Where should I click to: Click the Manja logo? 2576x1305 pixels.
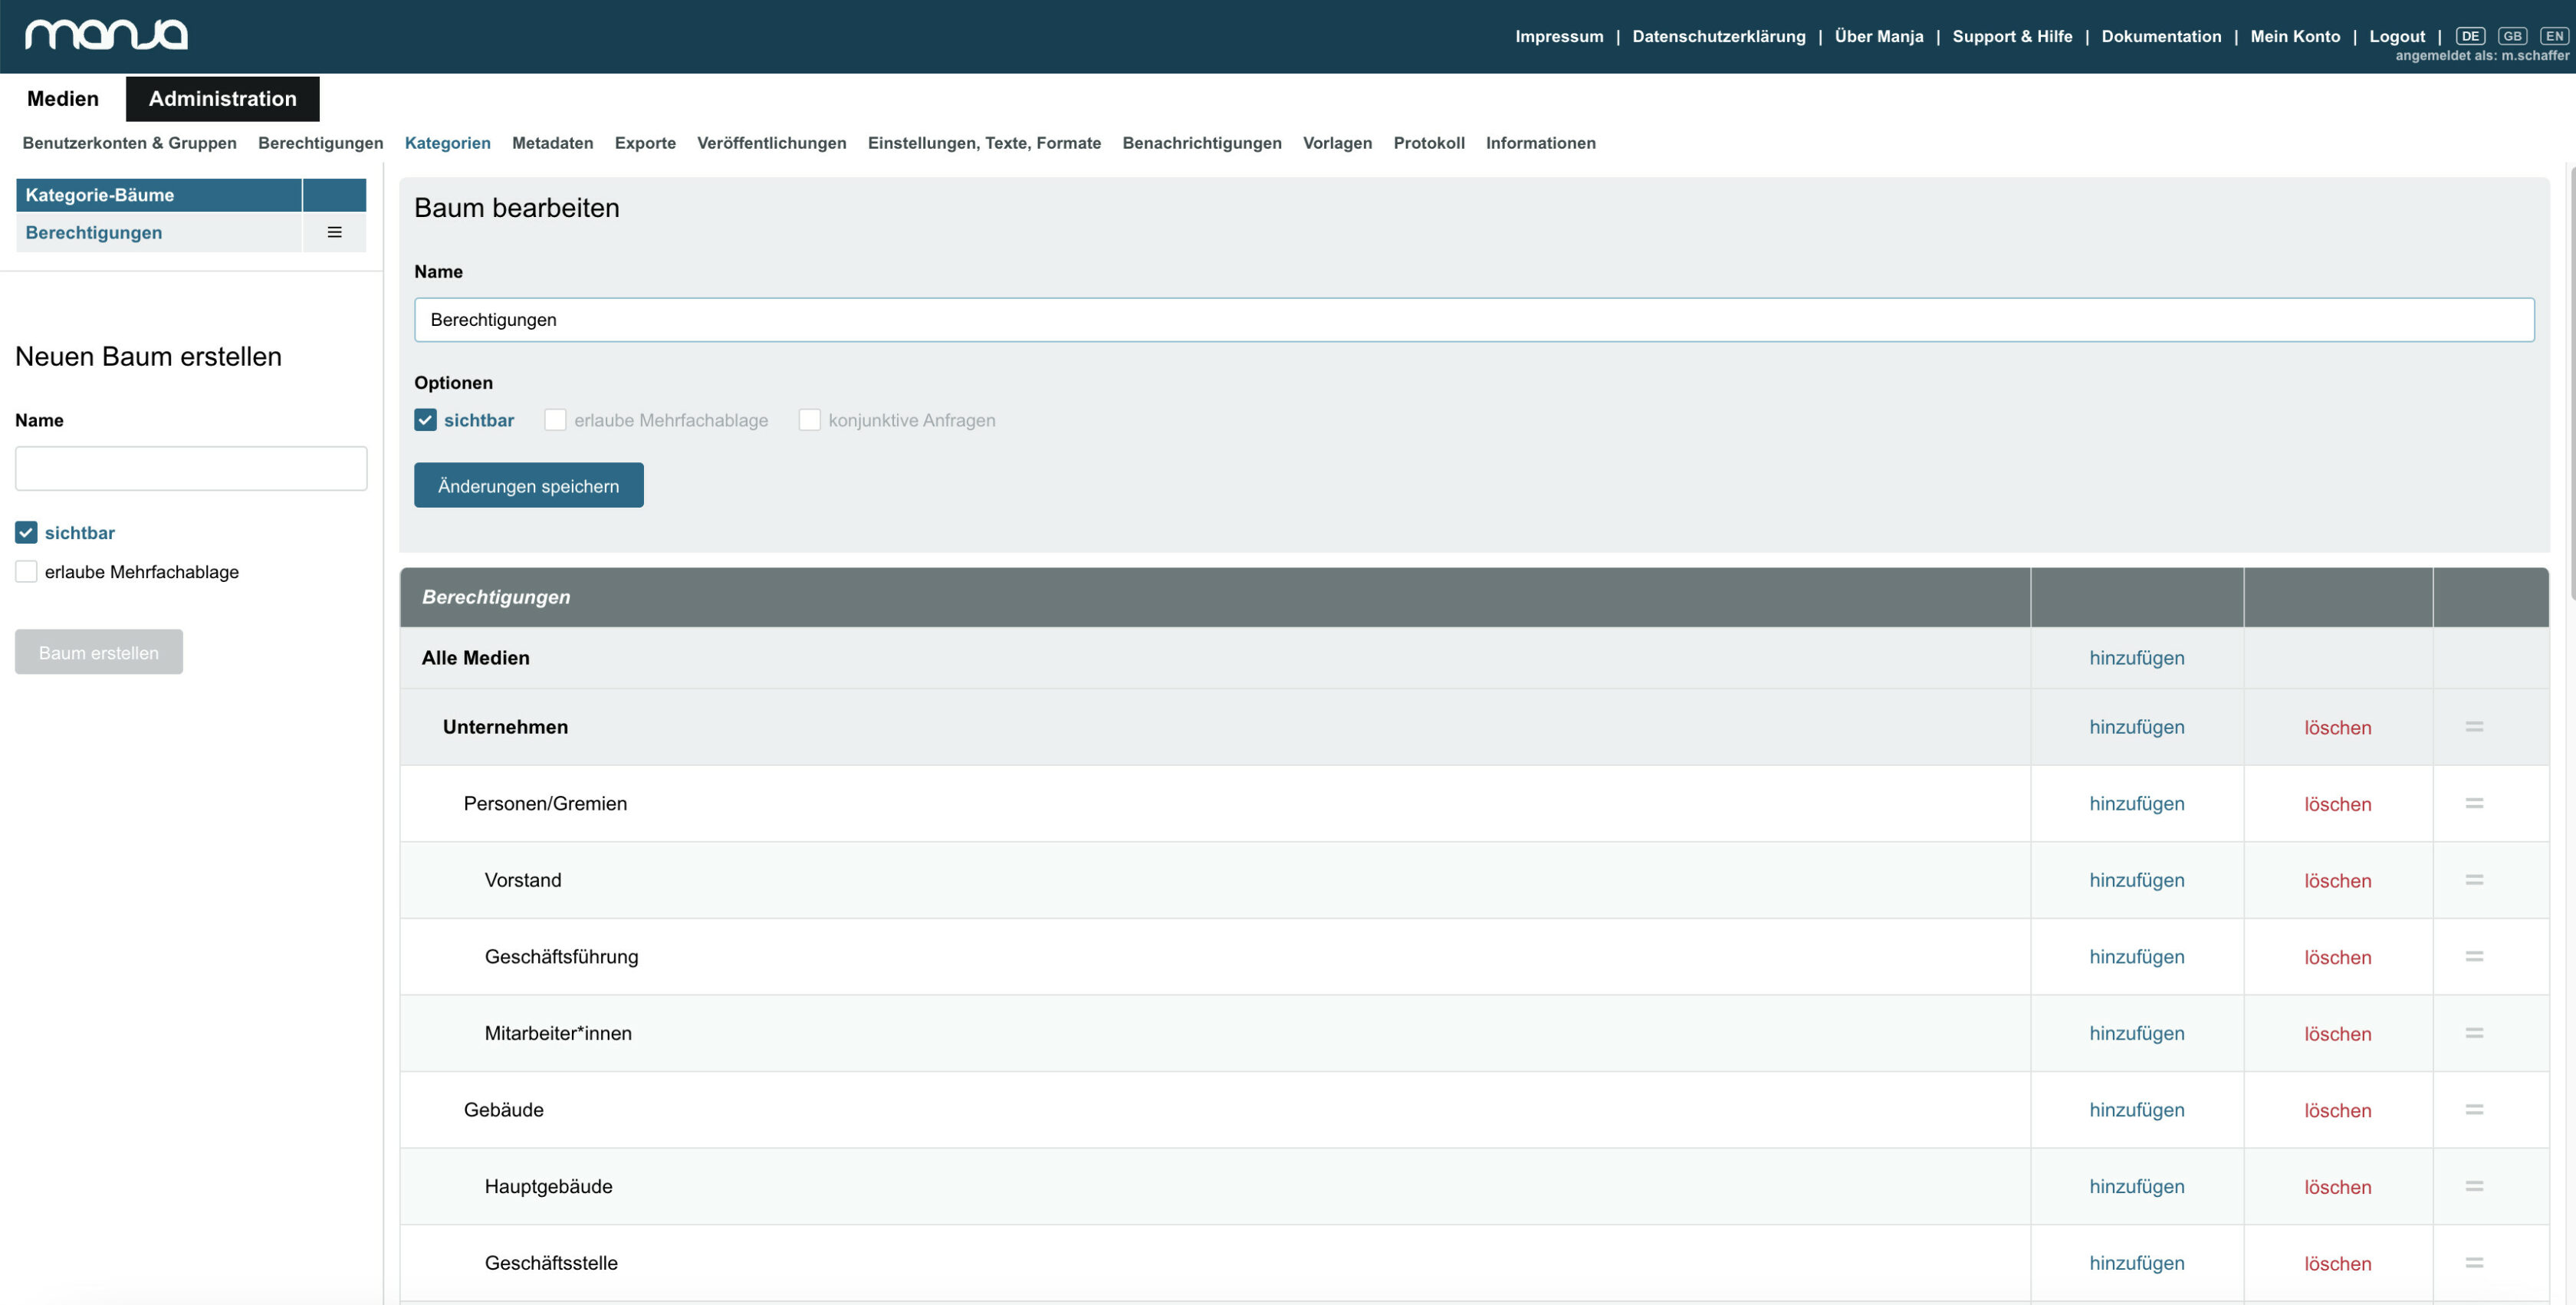[106, 35]
